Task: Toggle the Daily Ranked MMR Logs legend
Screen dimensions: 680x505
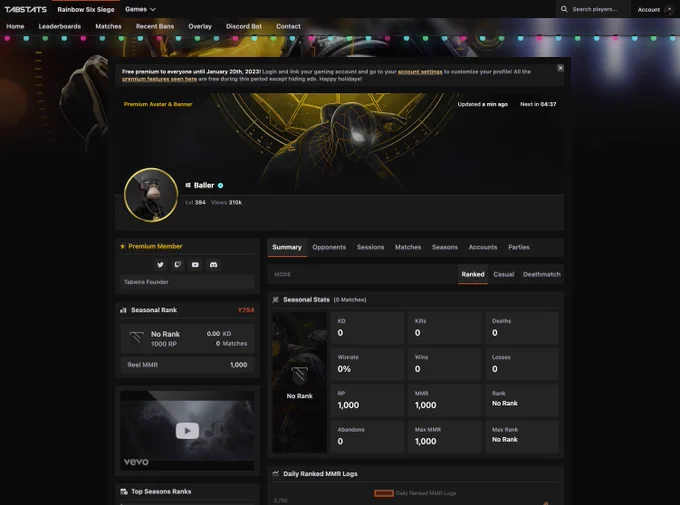Action: (415, 493)
